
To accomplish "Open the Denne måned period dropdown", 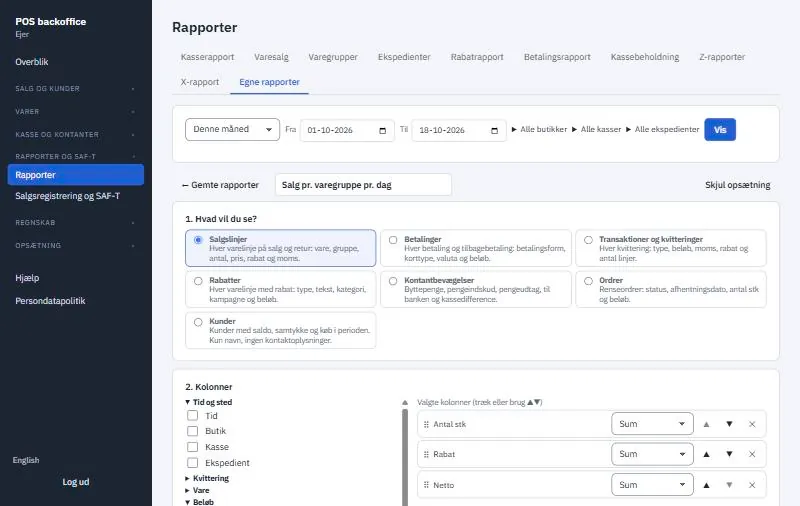I will point(232,130).
